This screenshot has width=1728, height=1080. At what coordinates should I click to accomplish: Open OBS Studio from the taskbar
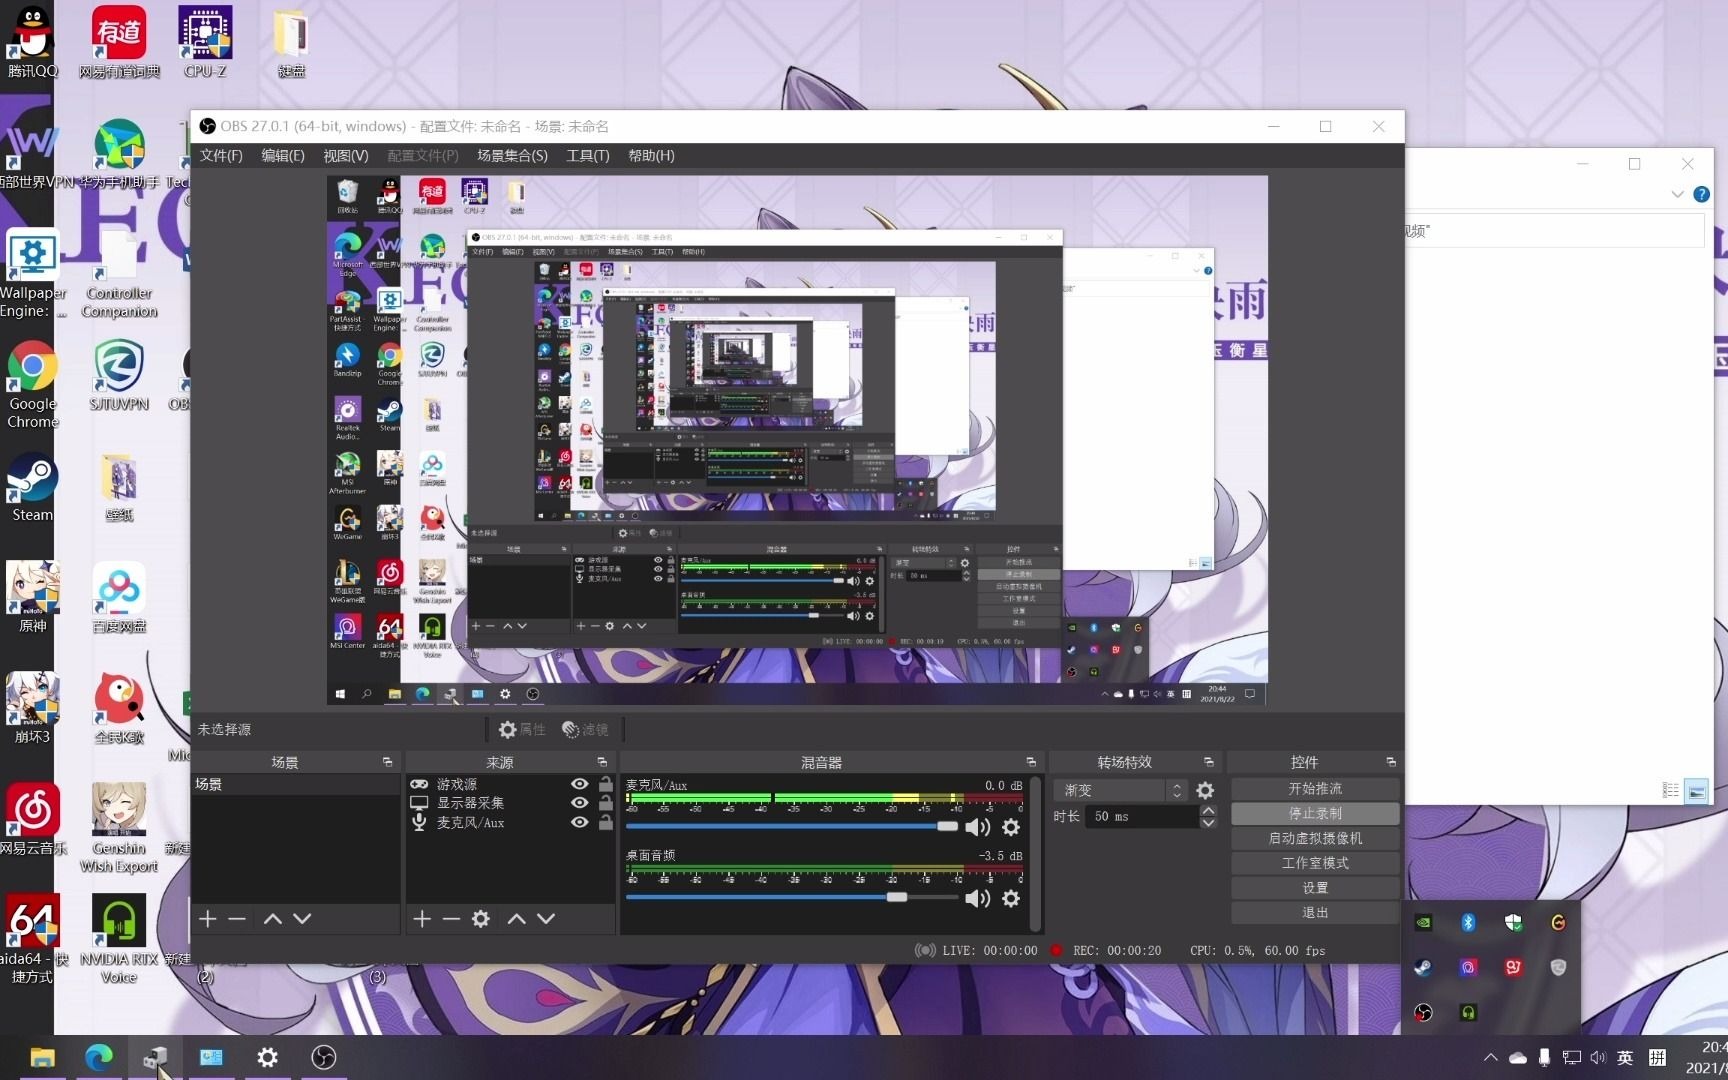click(323, 1057)
